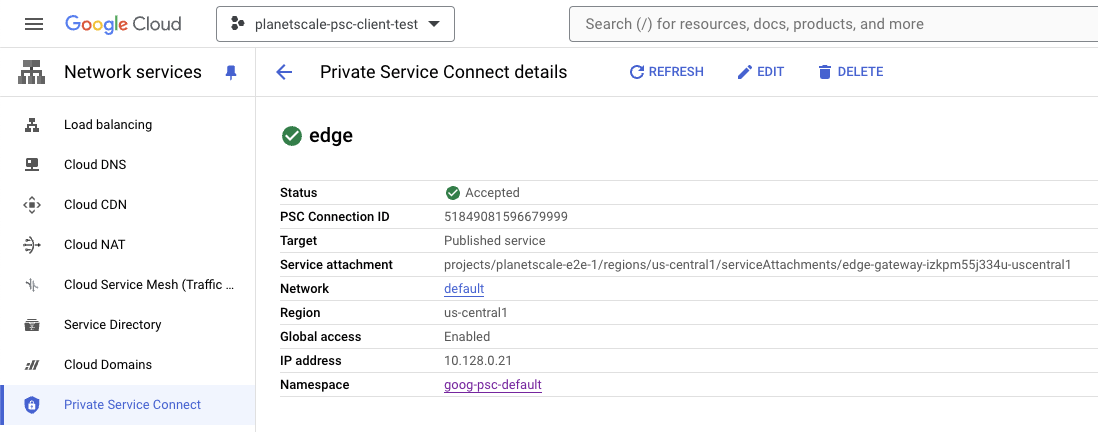Click the Cloud NAT icon

point(32,245)
